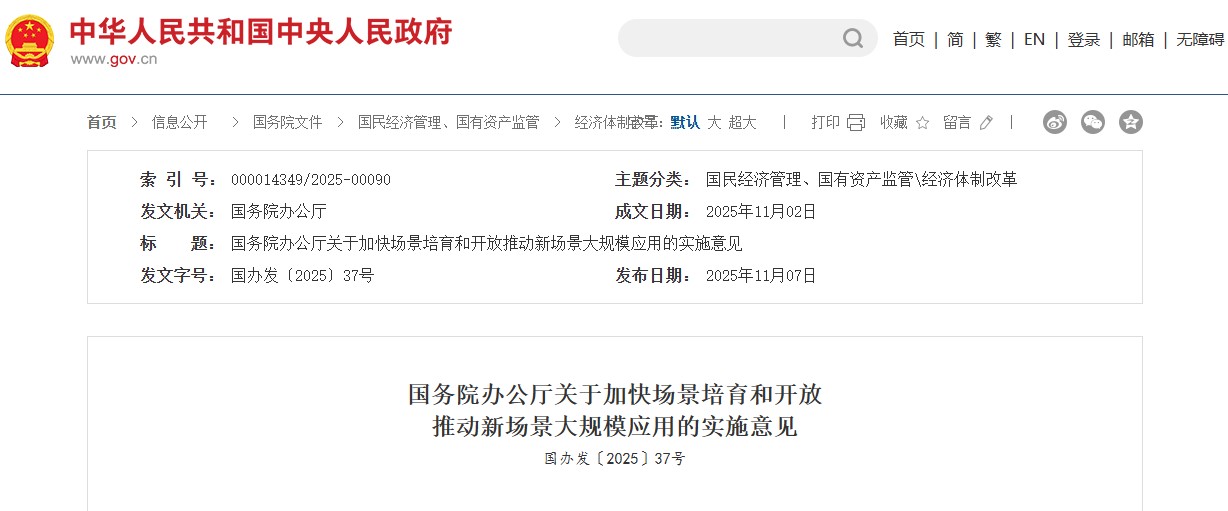
Task: Switch font size to 超大
Action: [743, 122]
